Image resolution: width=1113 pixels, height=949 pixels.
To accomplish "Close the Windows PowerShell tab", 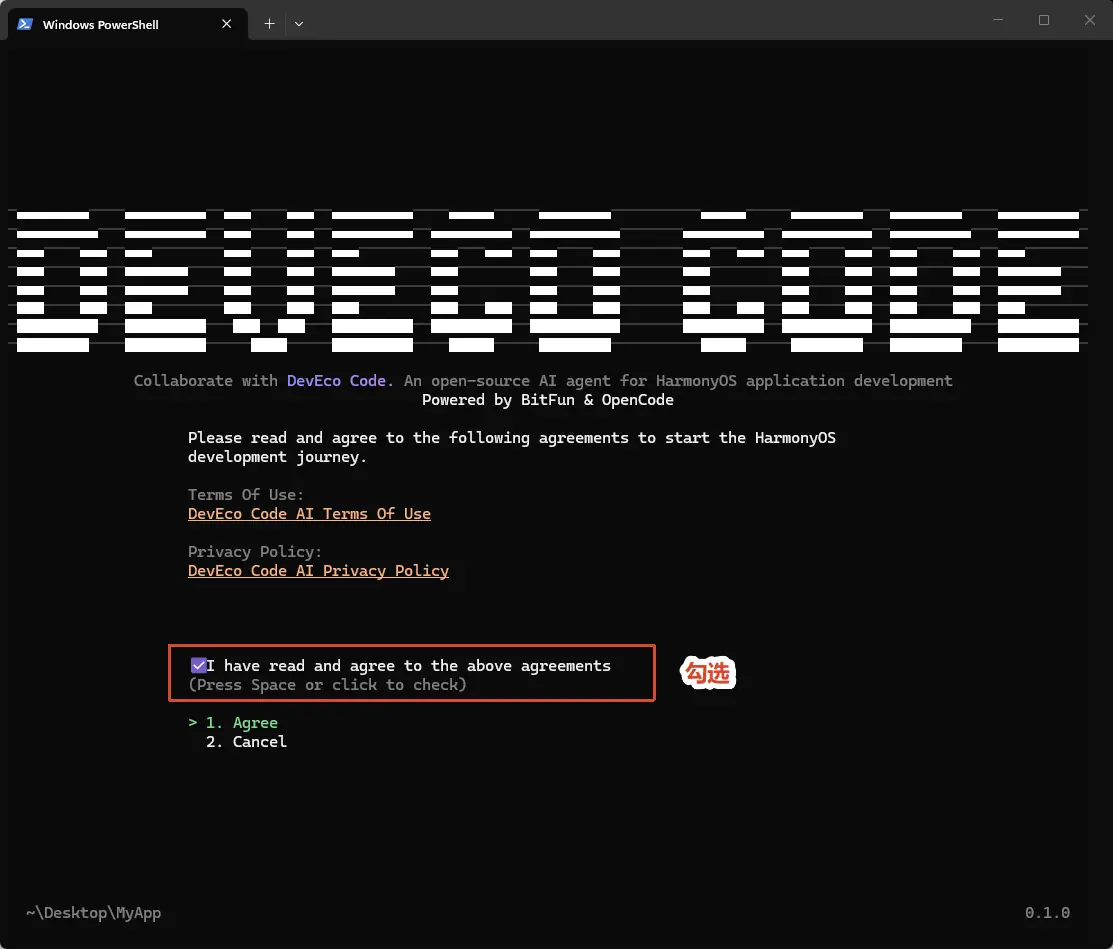I will click(x=226, y=24).
